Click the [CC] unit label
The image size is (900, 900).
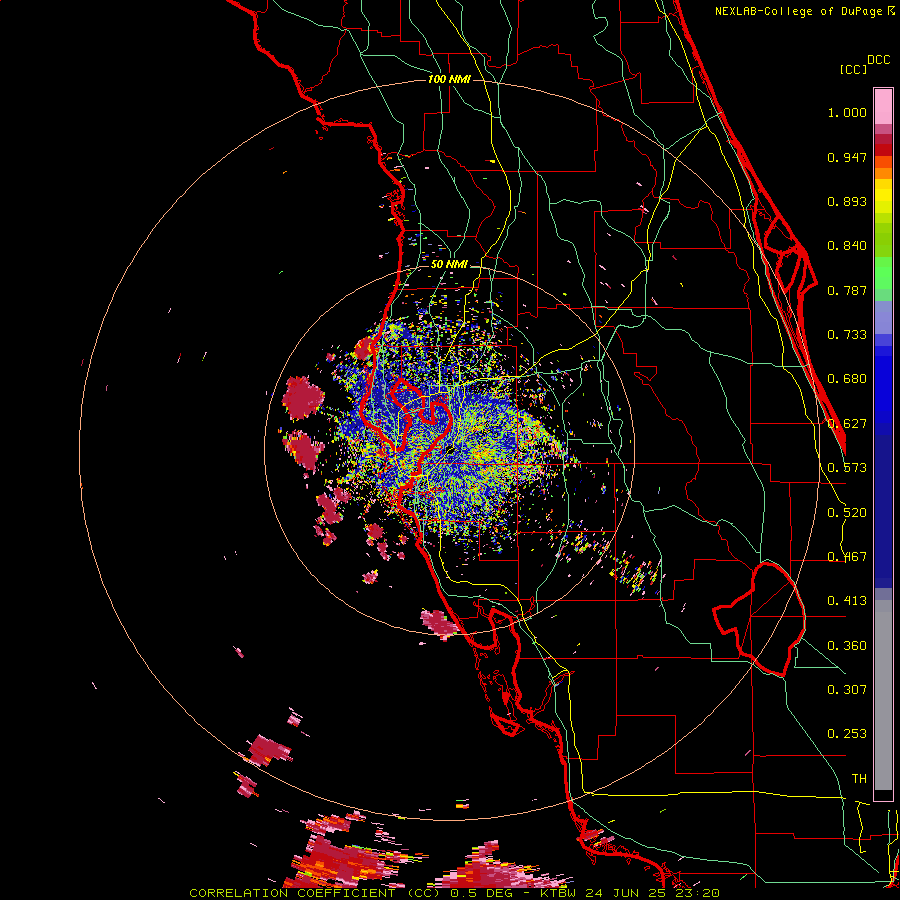(854, 69)
